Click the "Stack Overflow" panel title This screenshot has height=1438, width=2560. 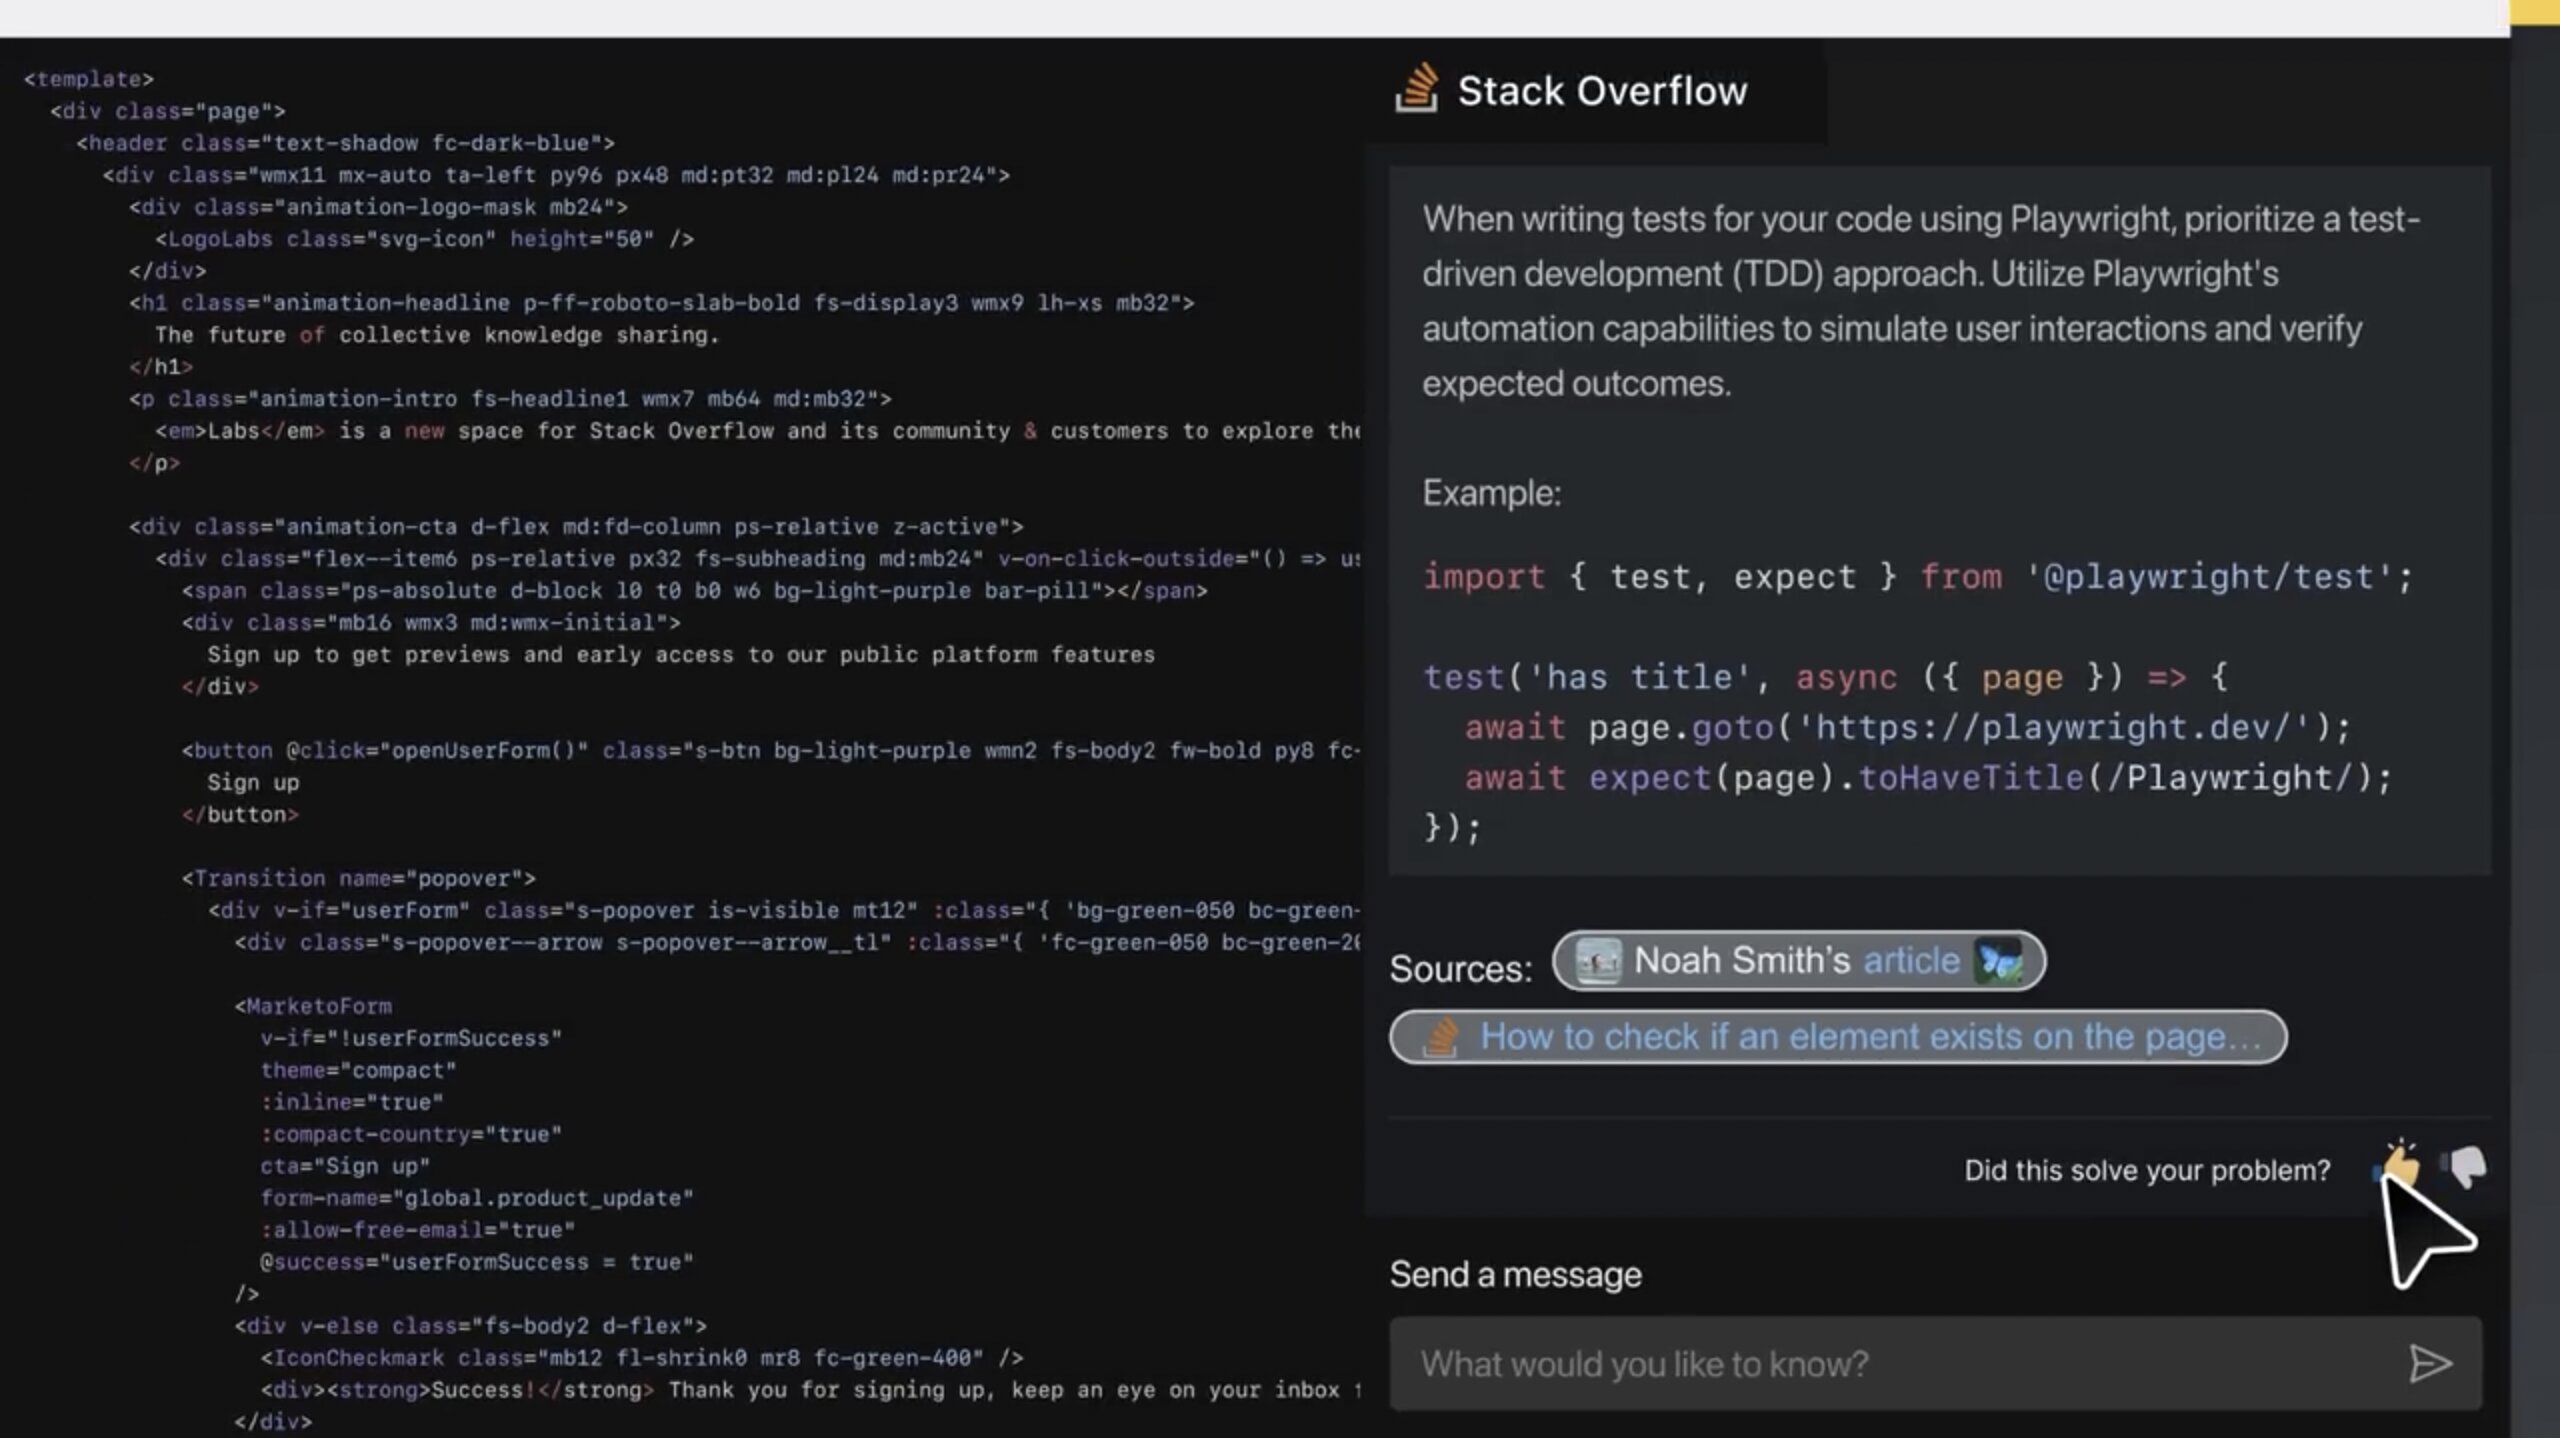[x=1602, y=91]
